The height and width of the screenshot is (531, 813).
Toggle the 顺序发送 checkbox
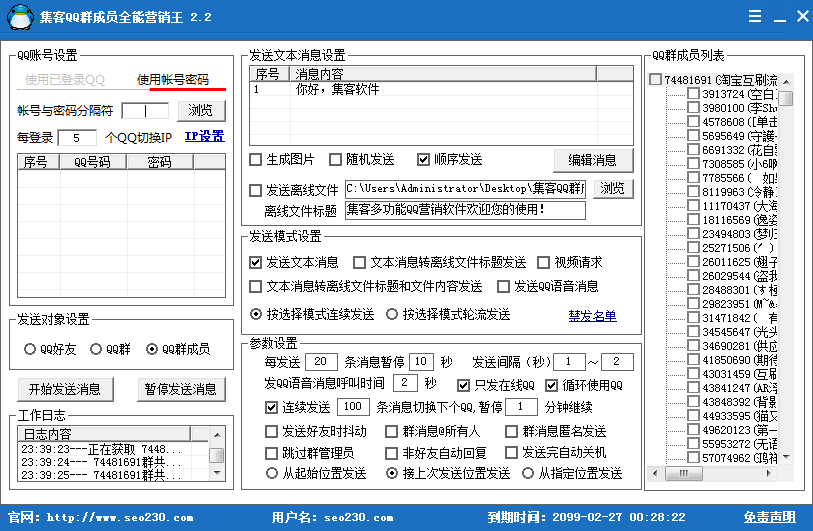pos(424,160)
